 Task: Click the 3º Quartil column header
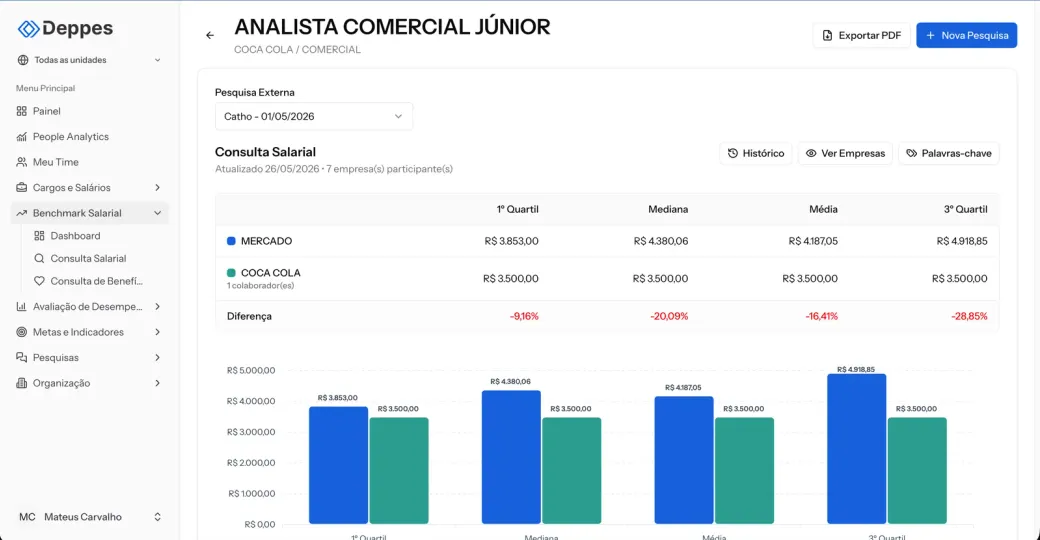[x=966, y=209]
